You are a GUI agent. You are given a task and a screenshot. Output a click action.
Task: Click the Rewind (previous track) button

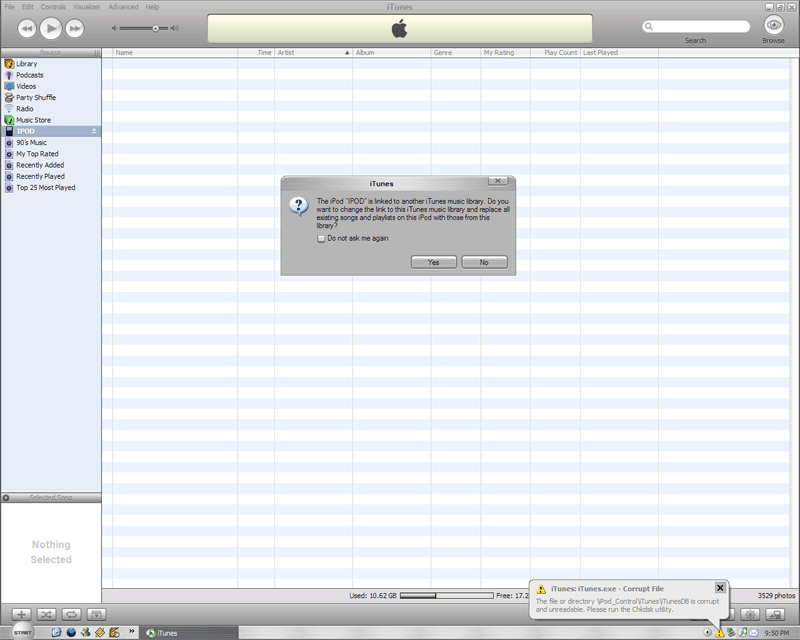[27, 28]
